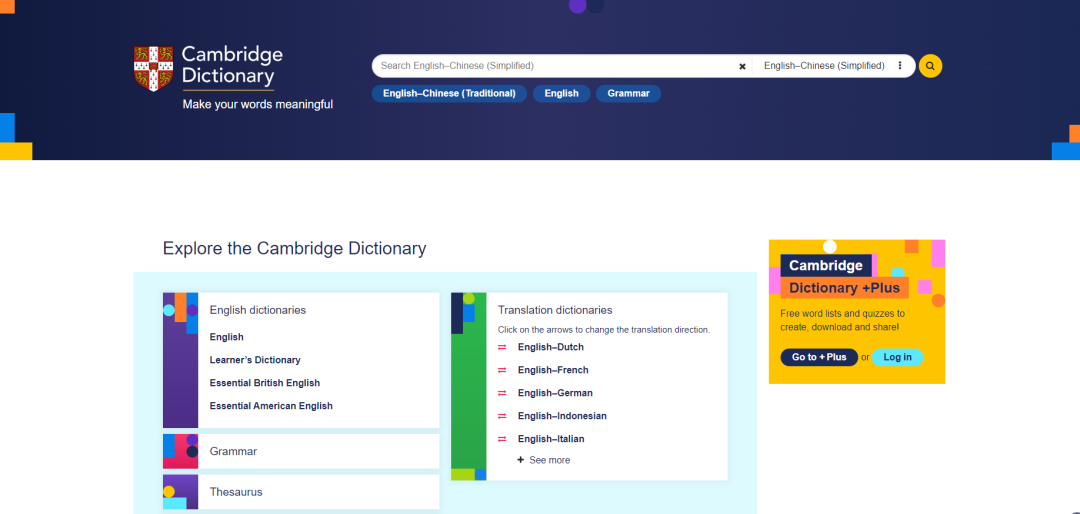The width and height of the screenshot is (1080, 514).
Task: Open the Learner's Dictionary link
Action: tap(255, 360)
